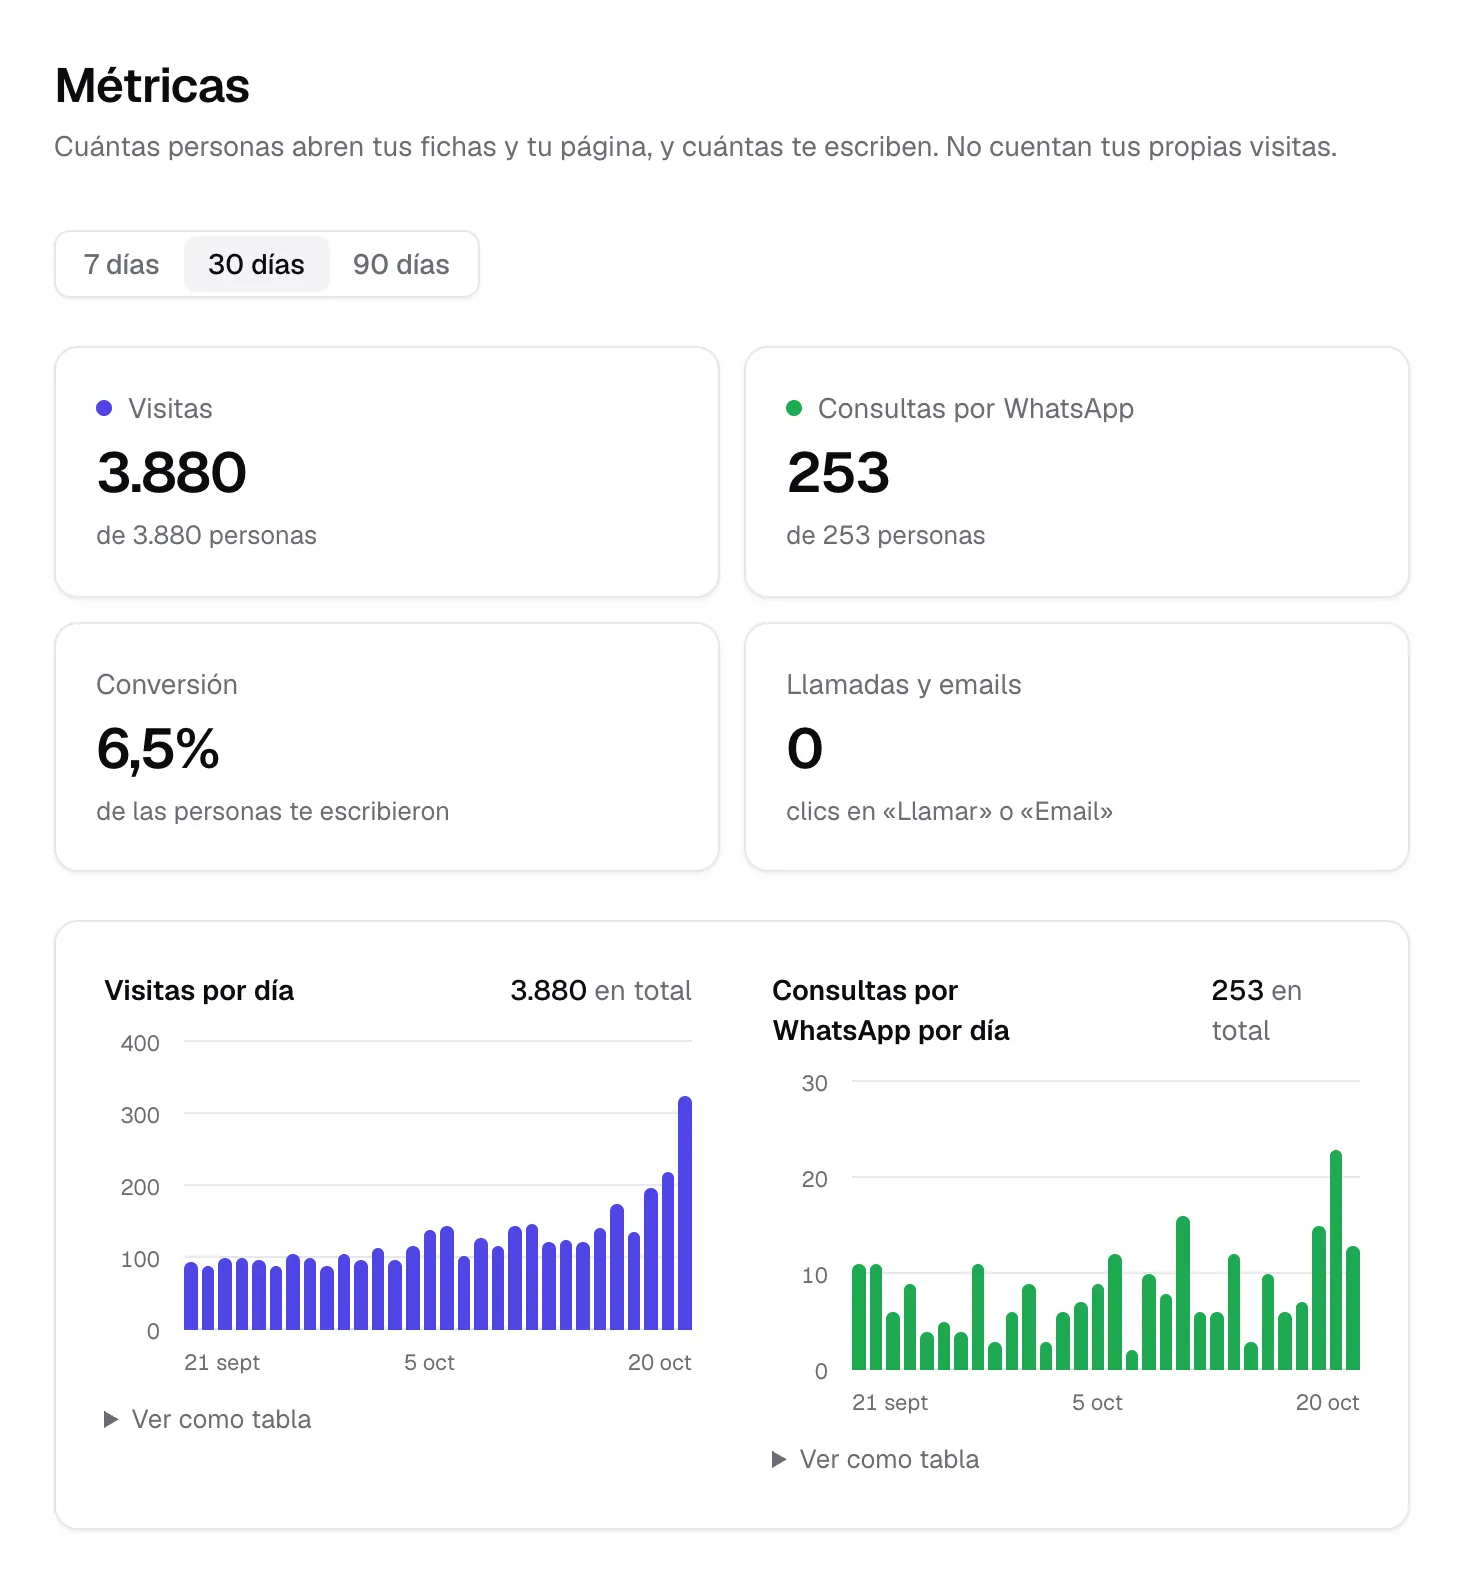
Task: Click the text 'de 253 personas'
Action: pyautogui.click(x=885, y=535)
